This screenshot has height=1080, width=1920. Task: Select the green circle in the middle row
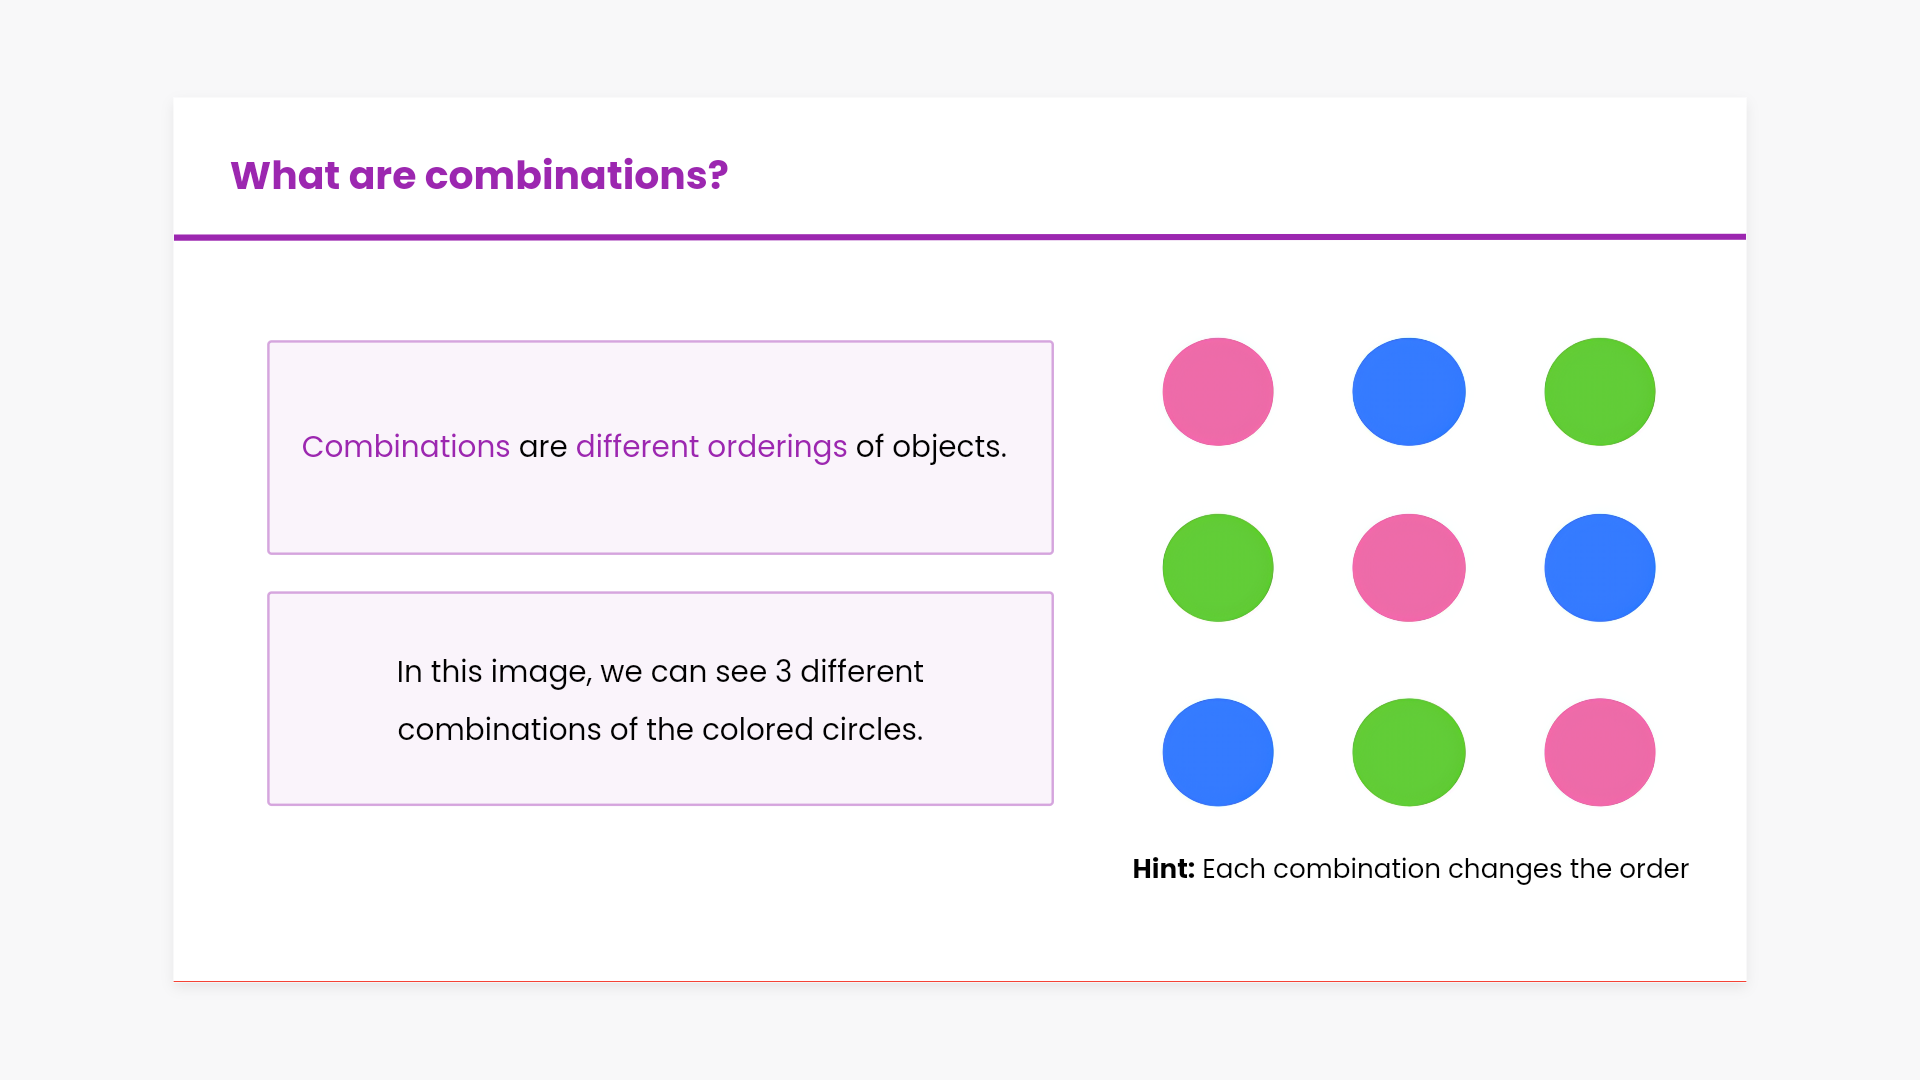(x=1217, y=567)
